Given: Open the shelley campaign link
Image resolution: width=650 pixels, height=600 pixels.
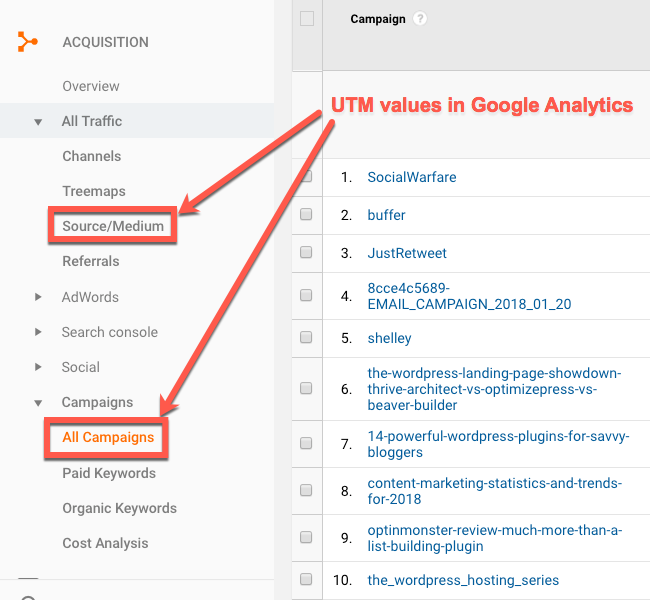Looking at the screenshot, I should coord(389,338).
